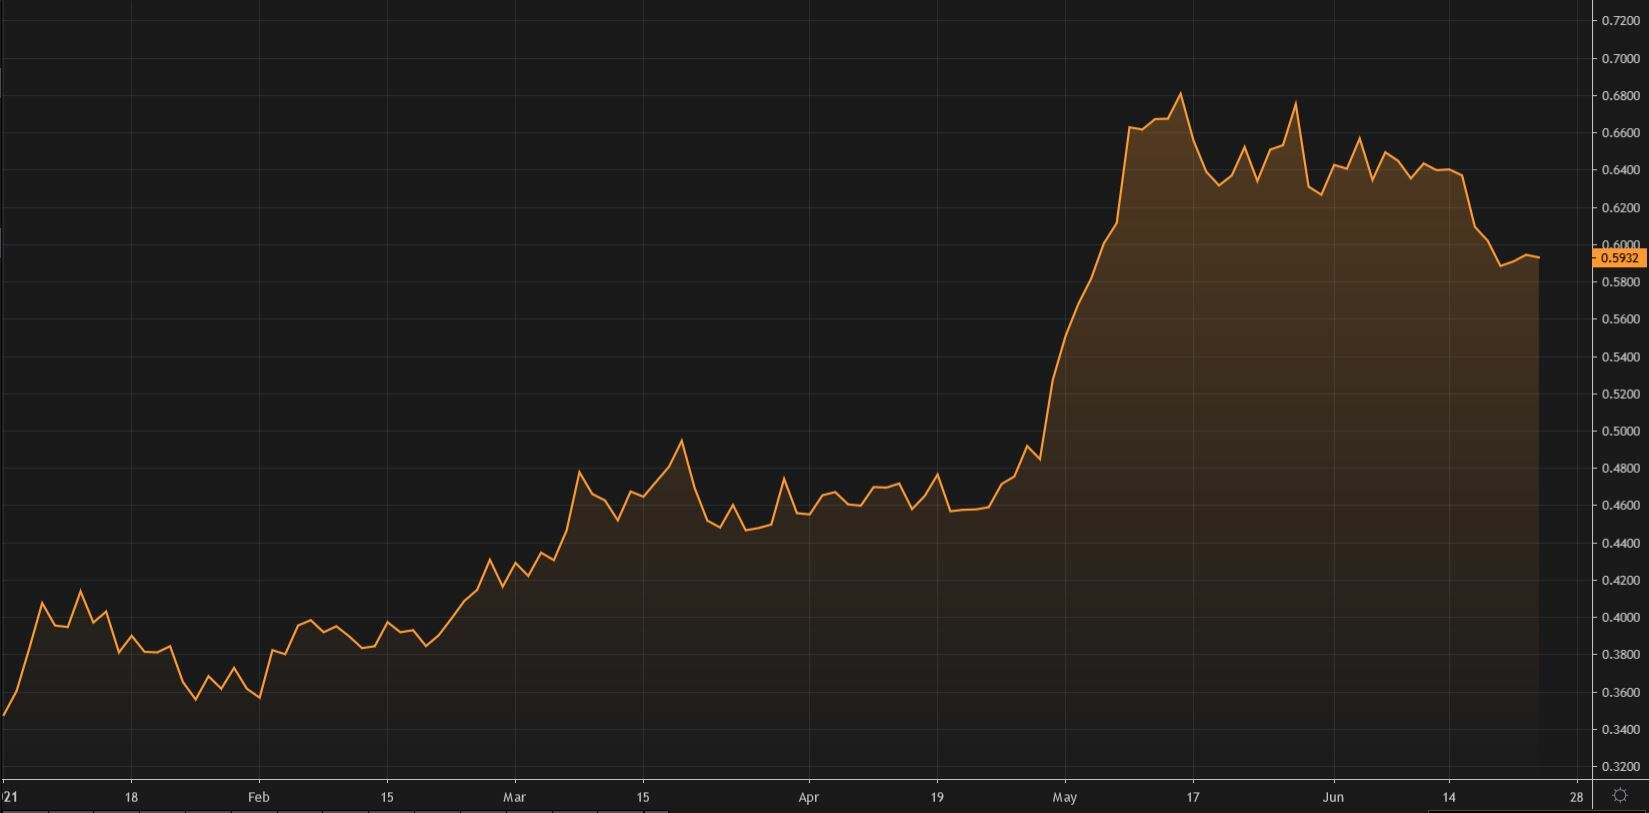Click the current price label 0.5932

(x=1619, y=258)
